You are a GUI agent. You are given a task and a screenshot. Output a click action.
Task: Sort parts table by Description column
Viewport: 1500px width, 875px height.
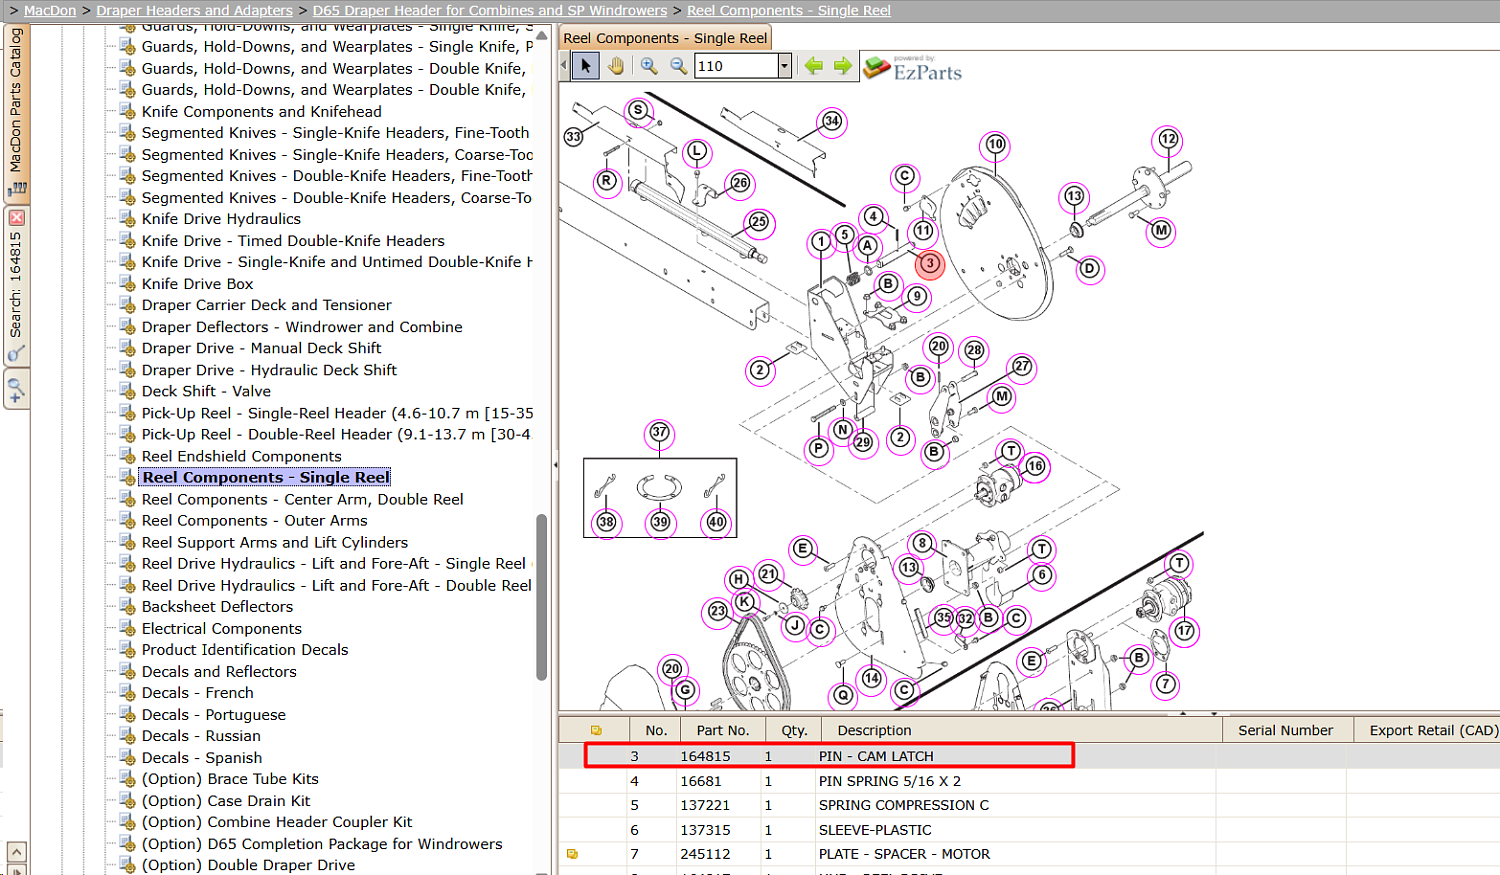pos(1021,730)
